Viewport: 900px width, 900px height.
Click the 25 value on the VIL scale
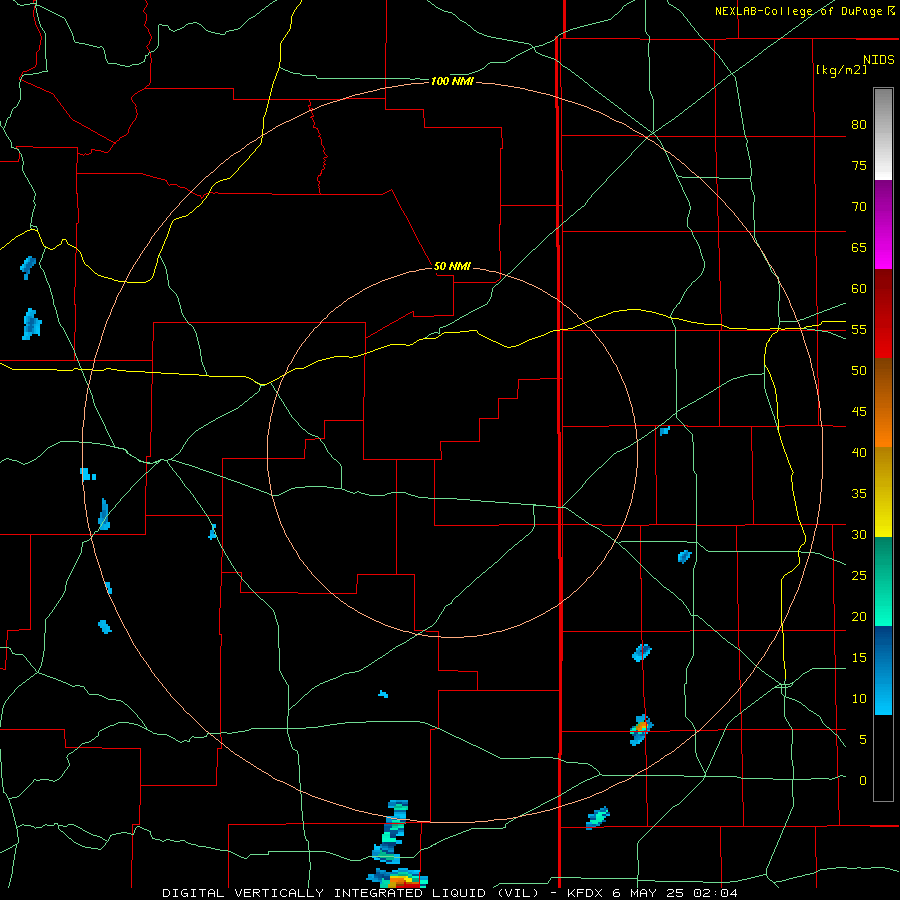pos(859,576)
